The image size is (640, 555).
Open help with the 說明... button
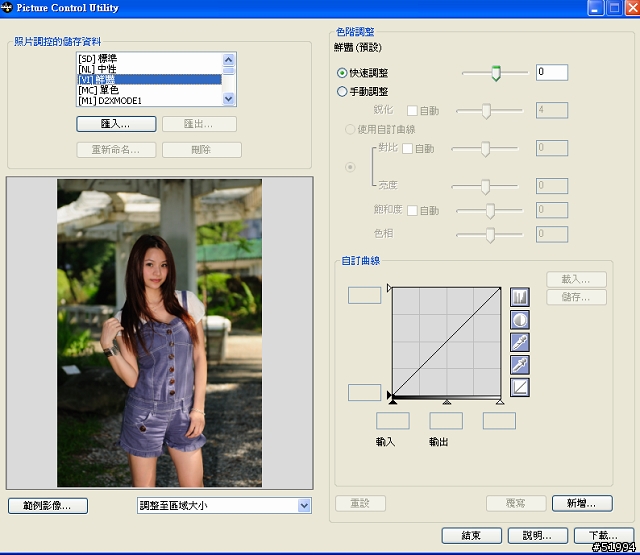pos(538,536)
